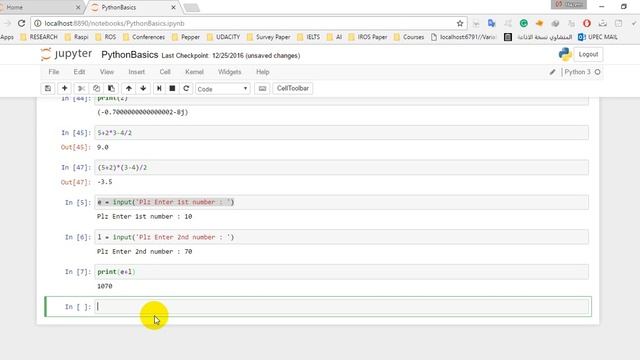Click the output value -3.5
Viewport: 640px width, 360px height.
click(x=104, y=182)
